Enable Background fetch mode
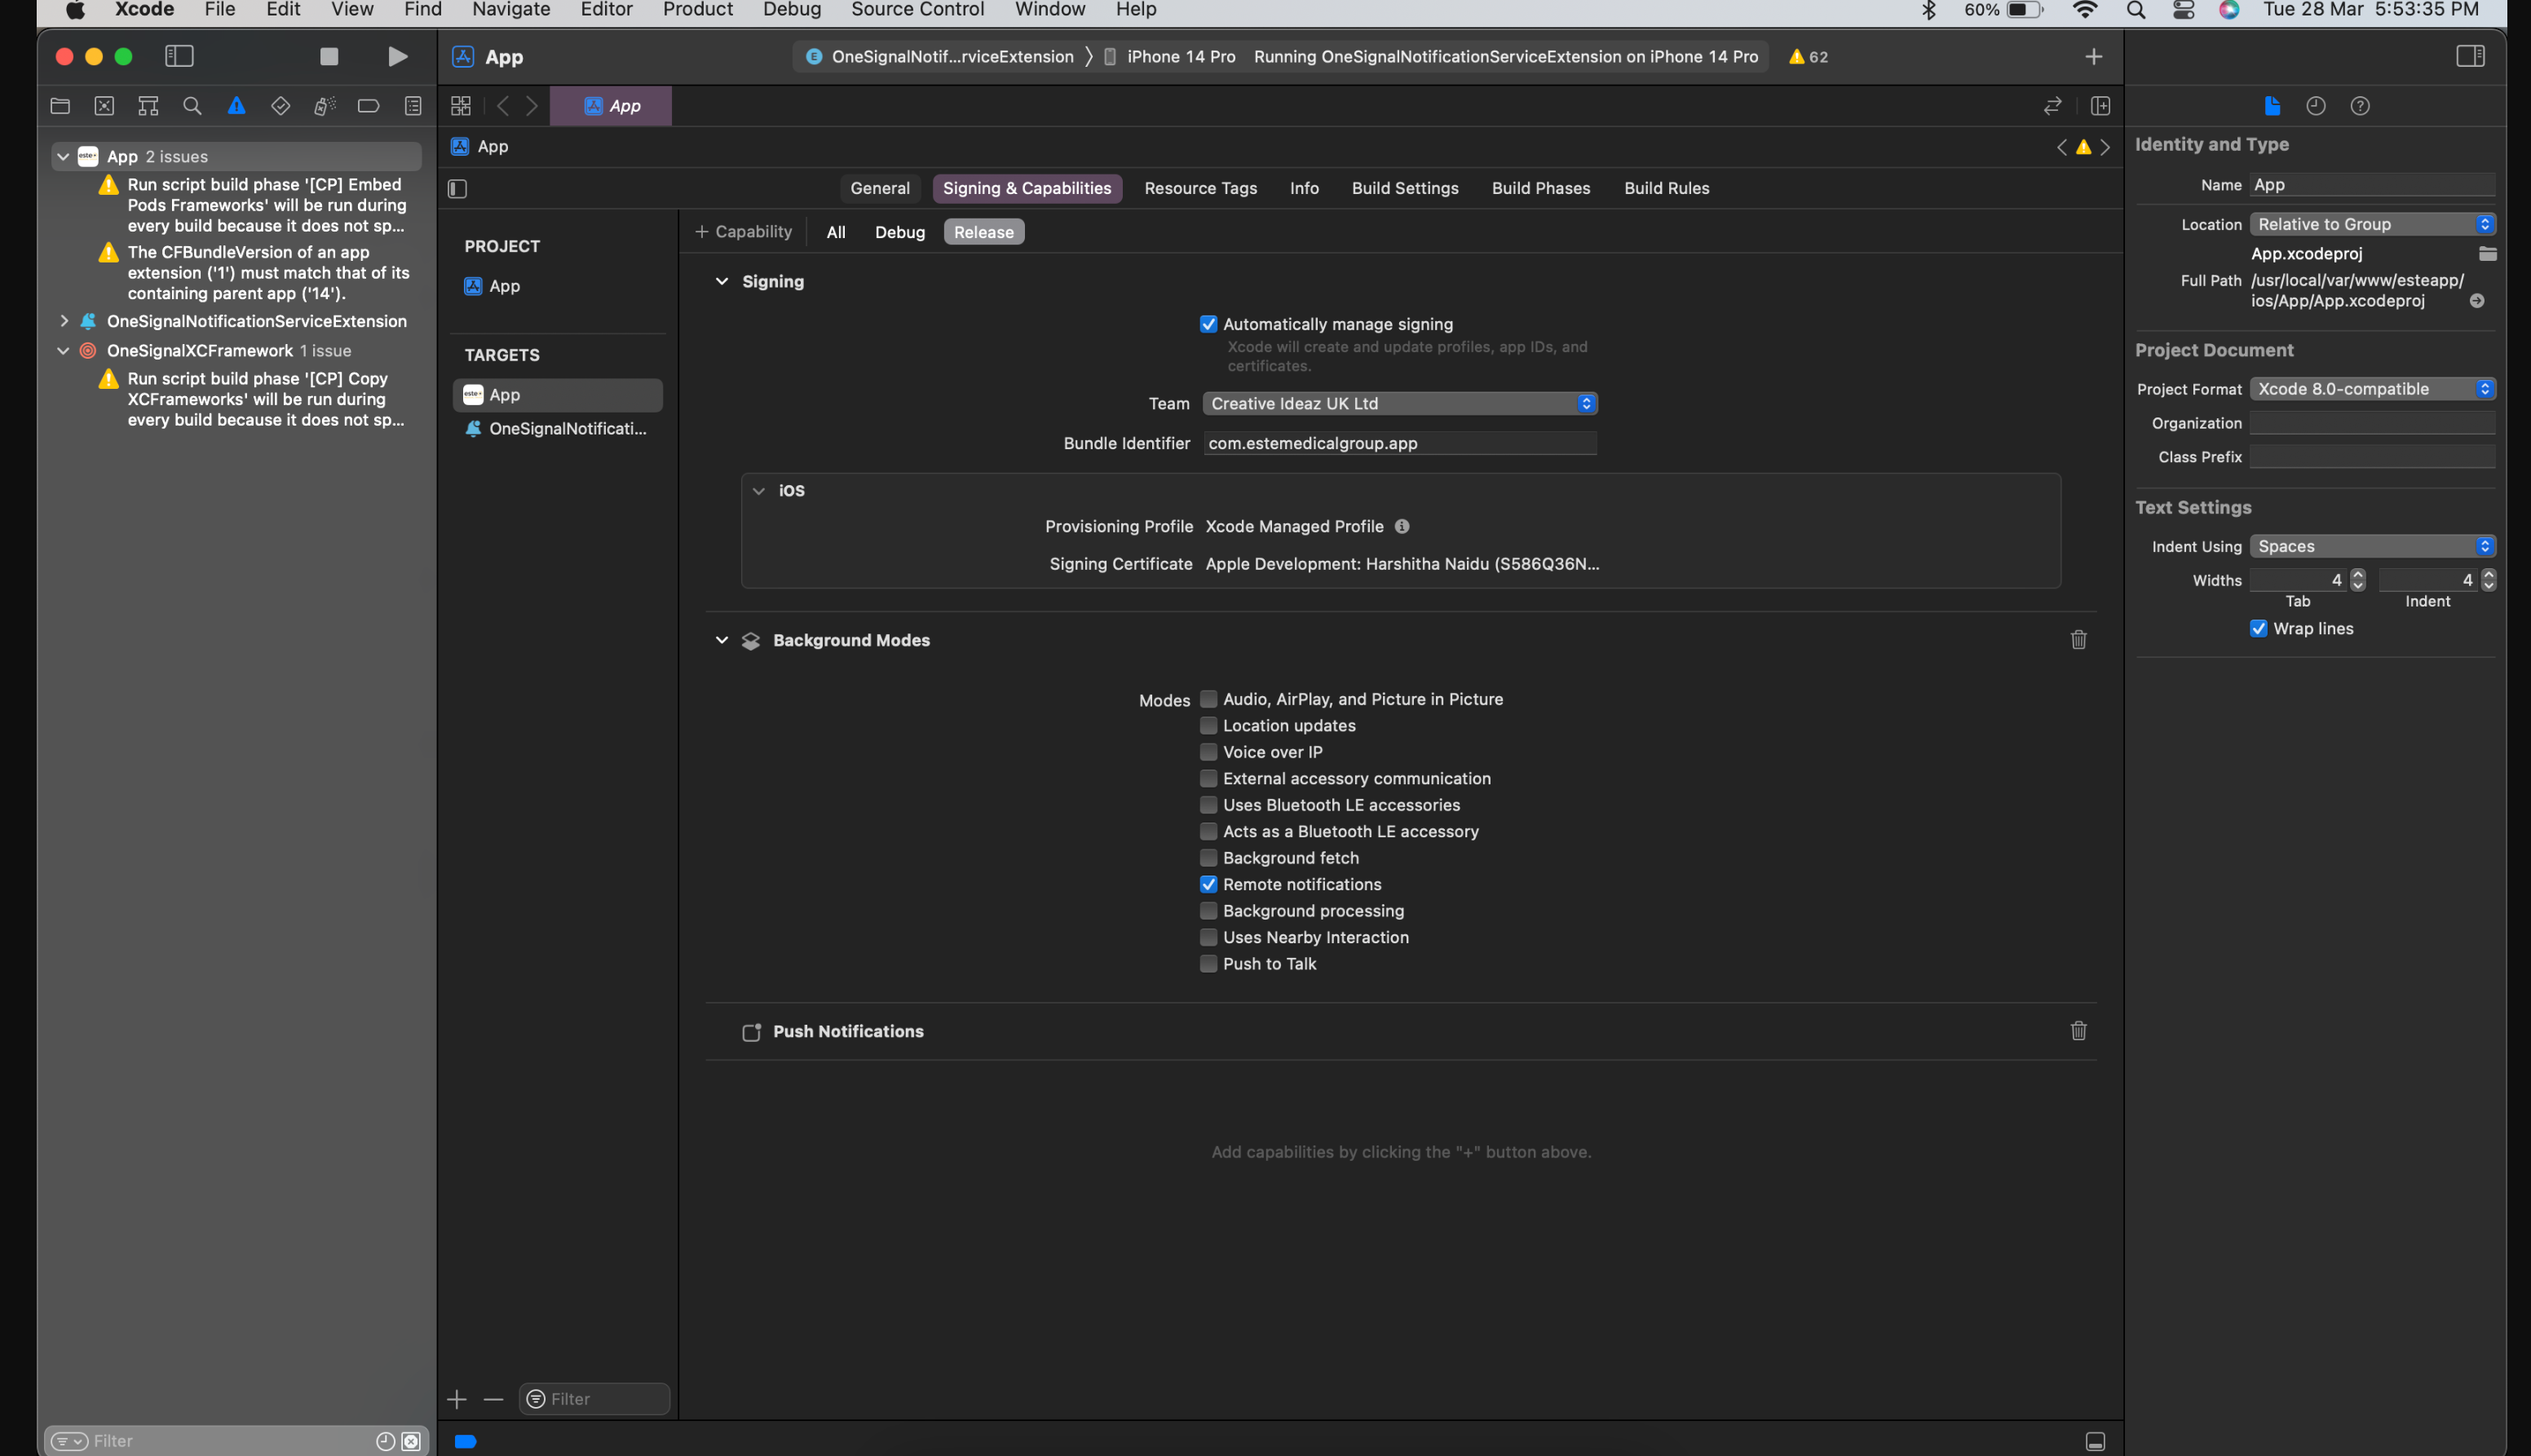Screen dimensions: 2531x1456 click(1208, 858)
